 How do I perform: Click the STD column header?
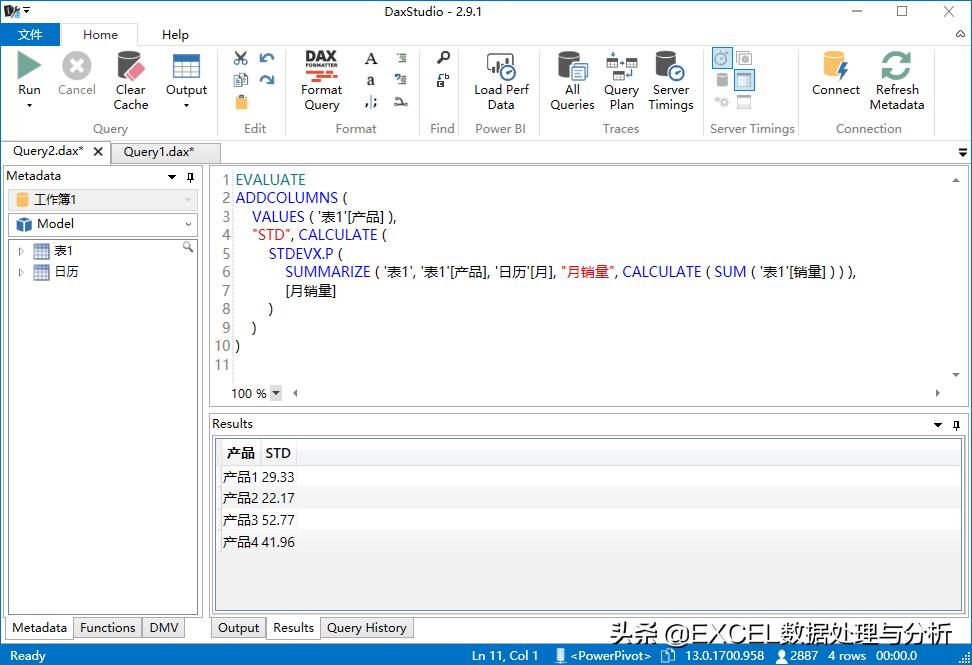(278, 453)
